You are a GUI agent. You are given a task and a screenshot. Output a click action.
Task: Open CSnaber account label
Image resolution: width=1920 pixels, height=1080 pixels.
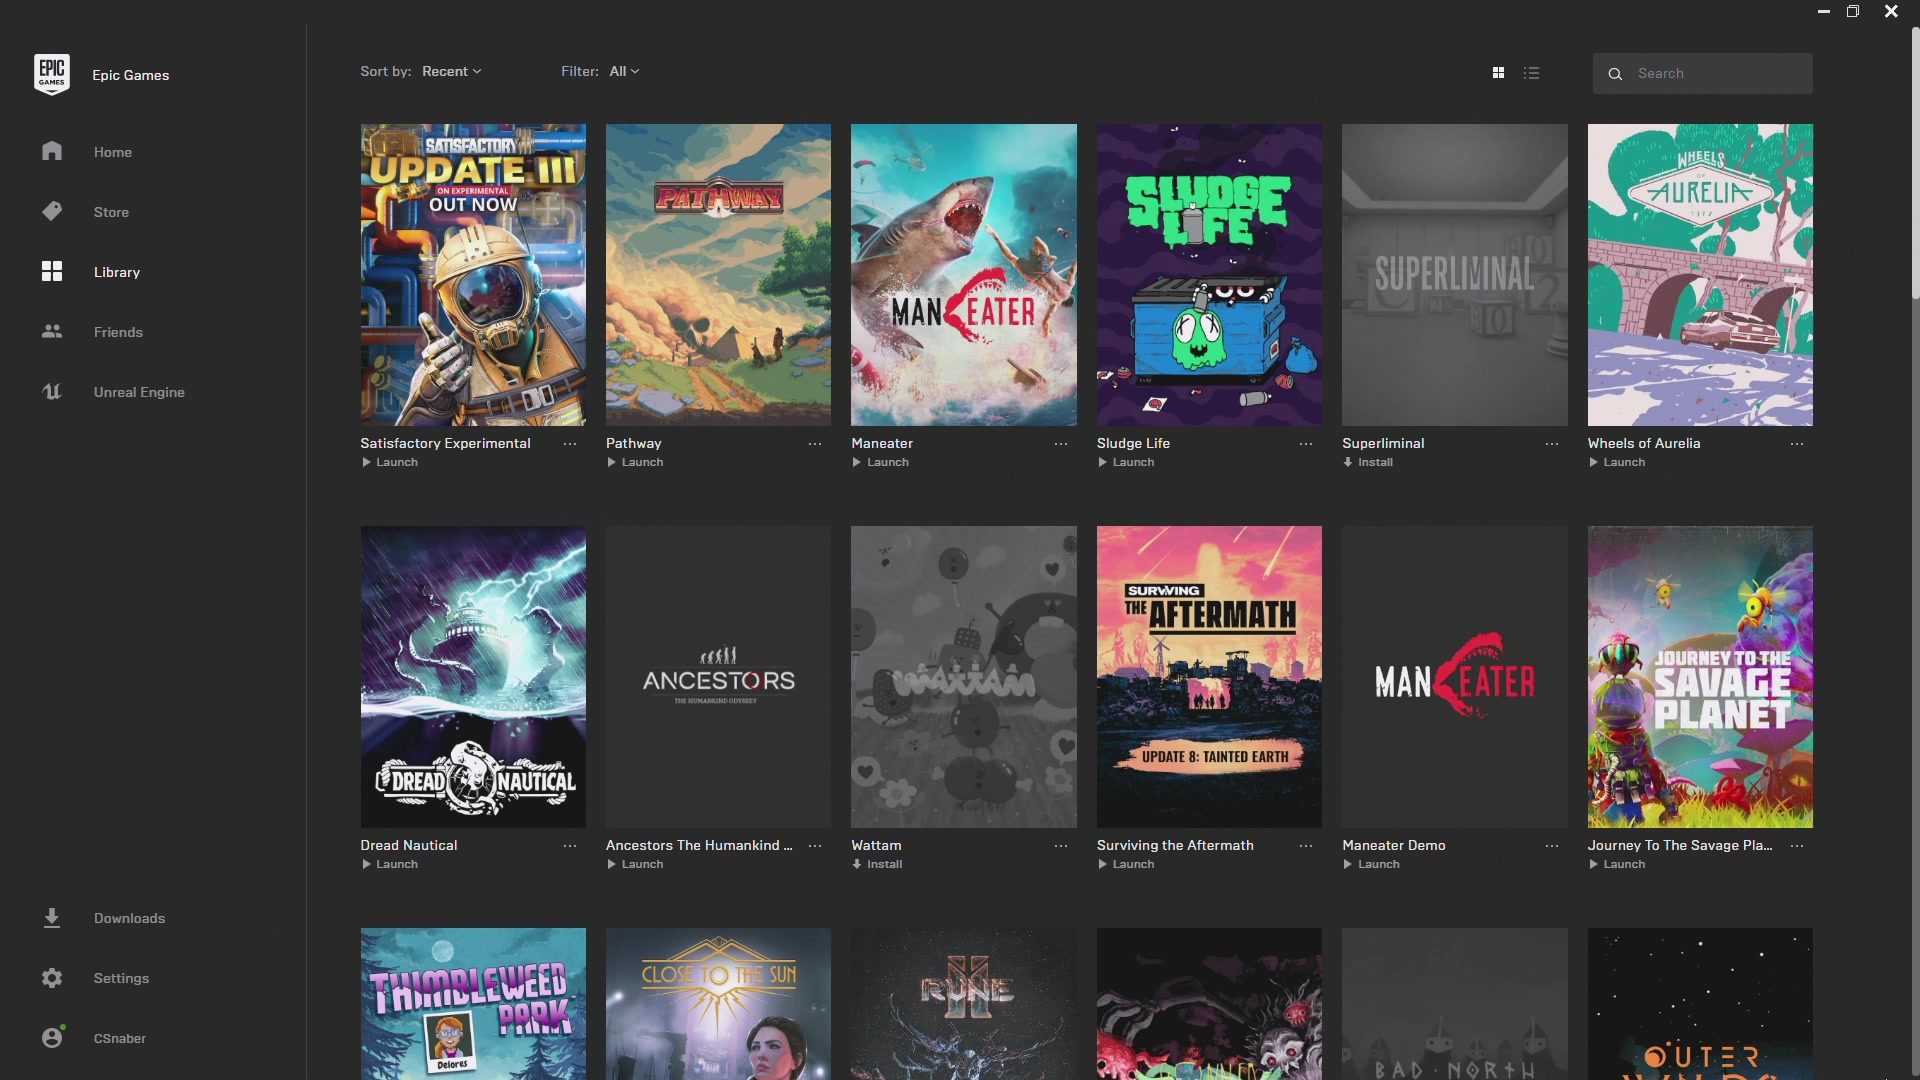pyautogui.click(x=120, y=1038)
